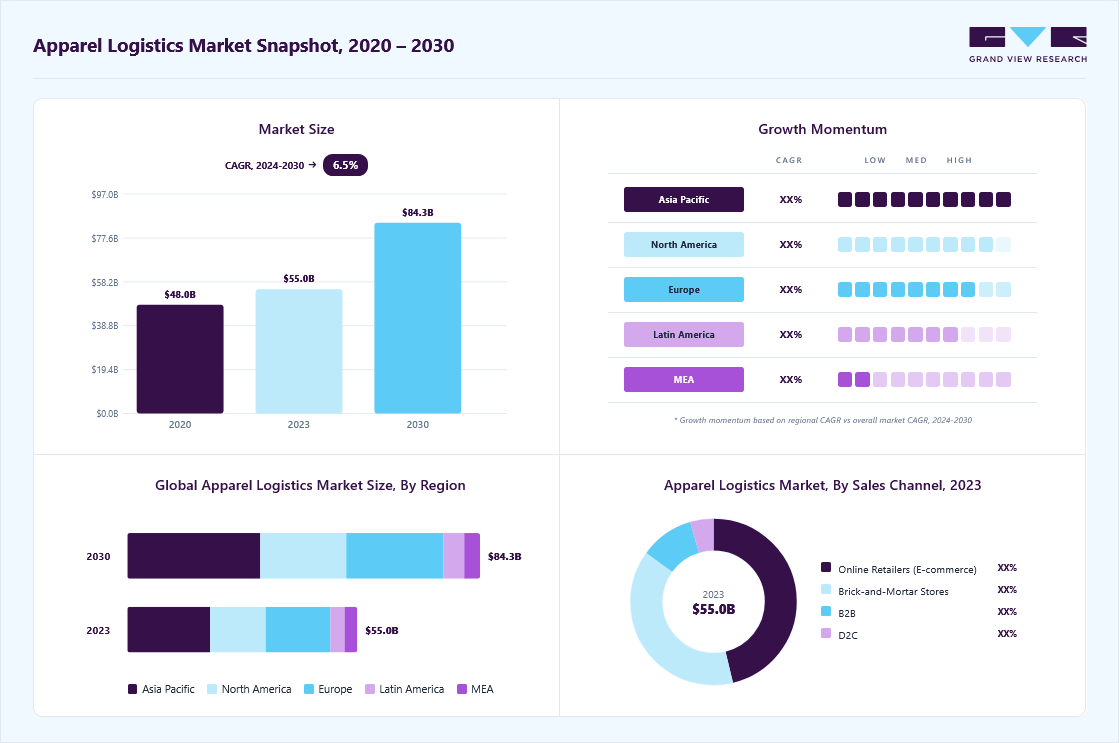This screenshot has height=743, width=1120.
Task: Click the Apparel Logistics Market Snapshot heading
Action: [x=244, y=46]
